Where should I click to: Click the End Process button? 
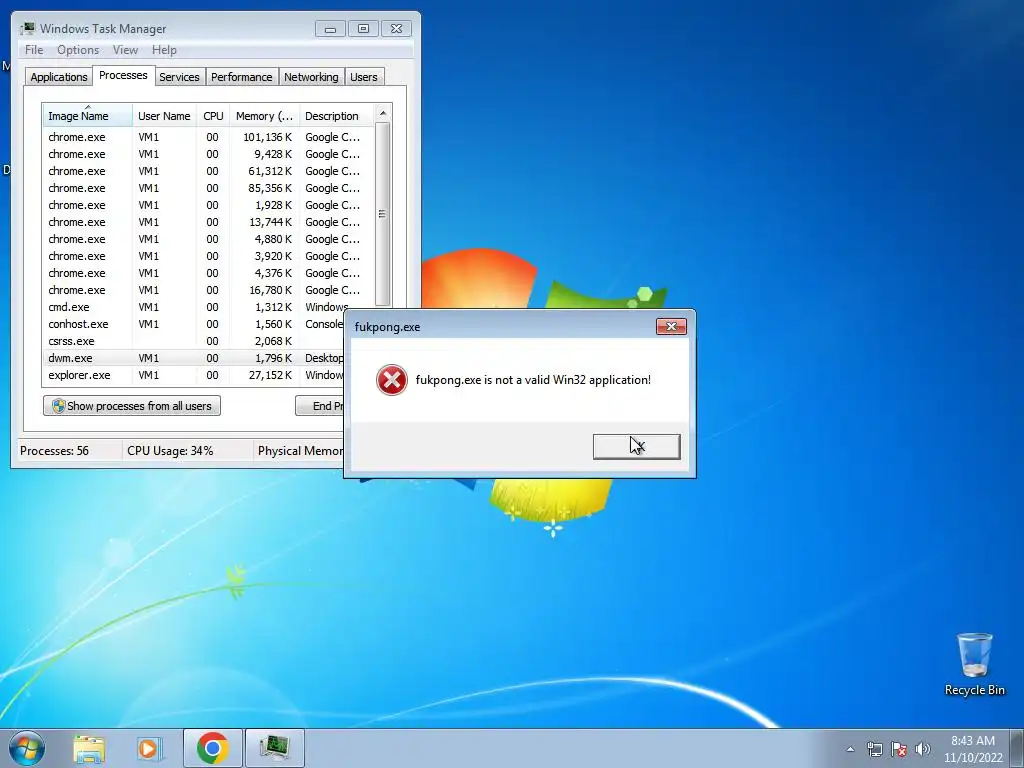[320, 406]
